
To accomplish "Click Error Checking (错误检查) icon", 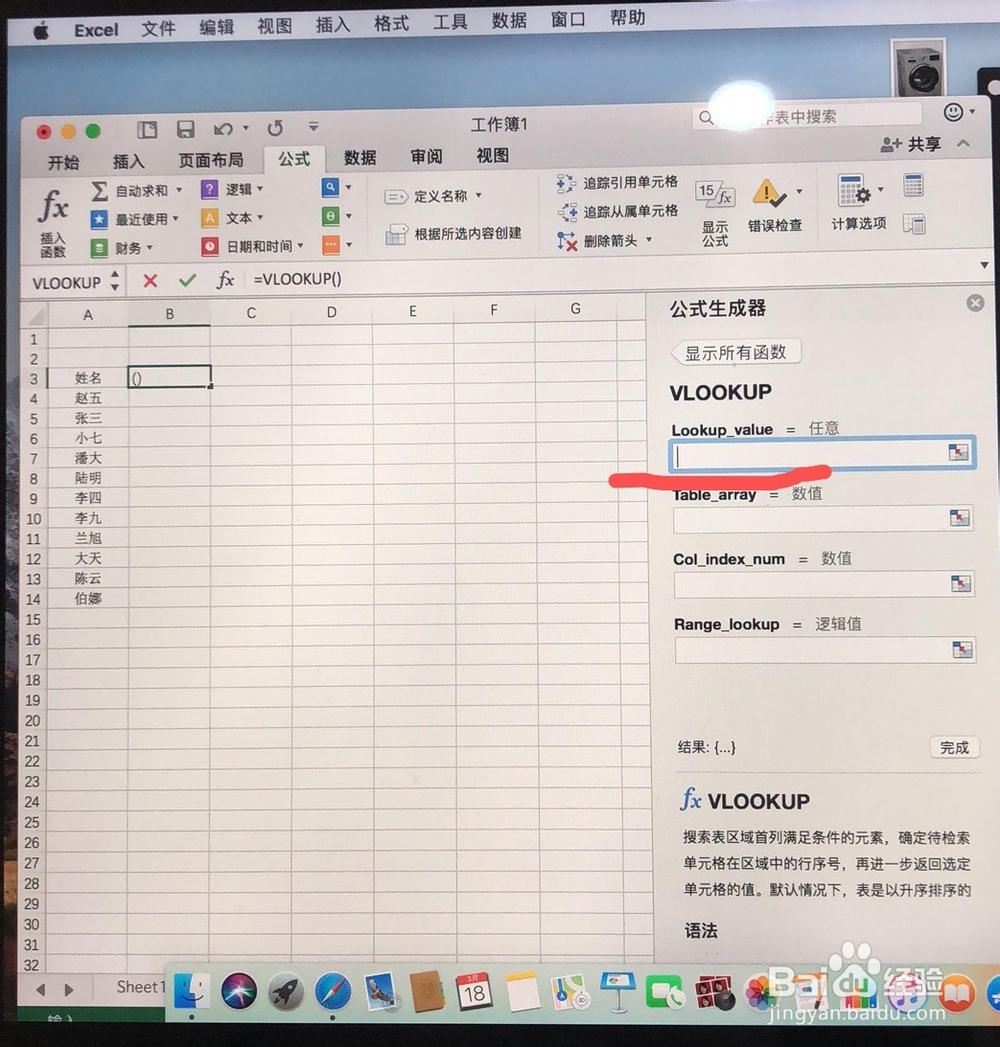I will [768, 194].
